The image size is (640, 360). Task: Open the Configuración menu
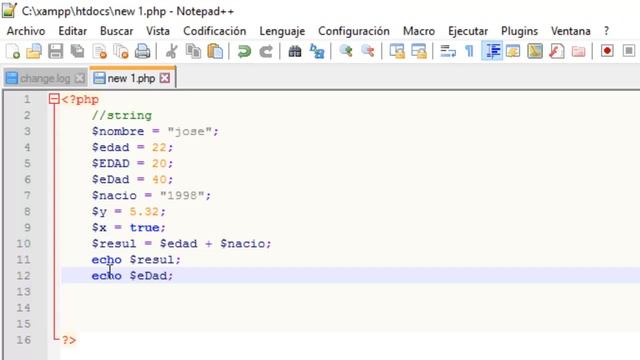354,31
